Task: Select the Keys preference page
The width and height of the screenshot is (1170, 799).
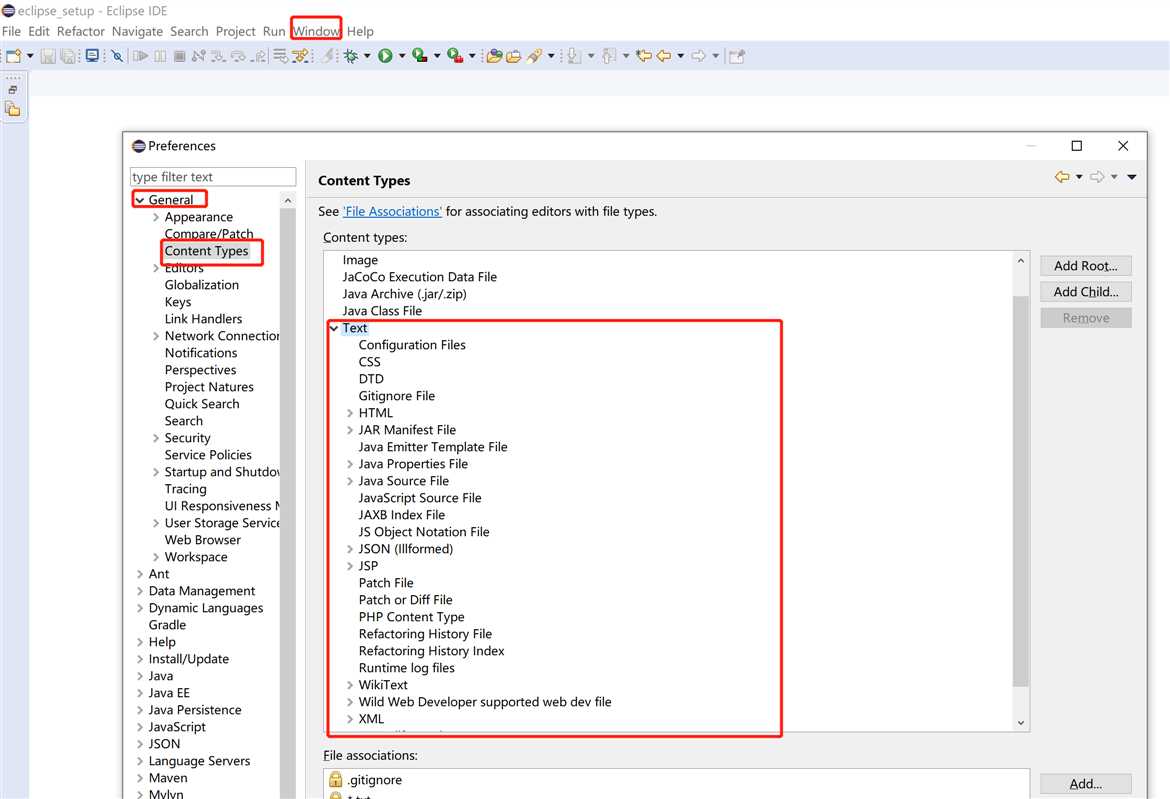Action: tap(178, 302)
